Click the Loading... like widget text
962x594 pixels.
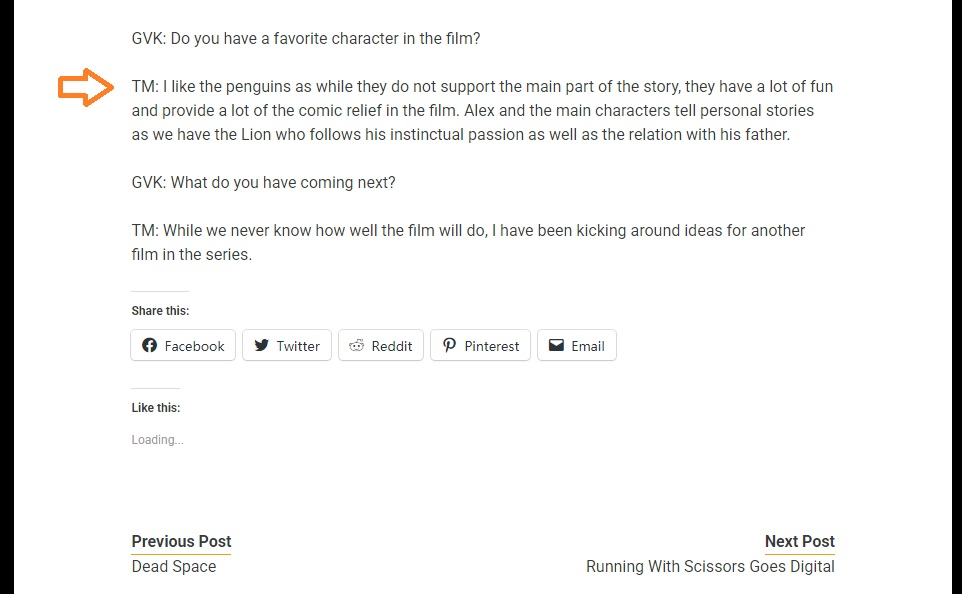157,439
